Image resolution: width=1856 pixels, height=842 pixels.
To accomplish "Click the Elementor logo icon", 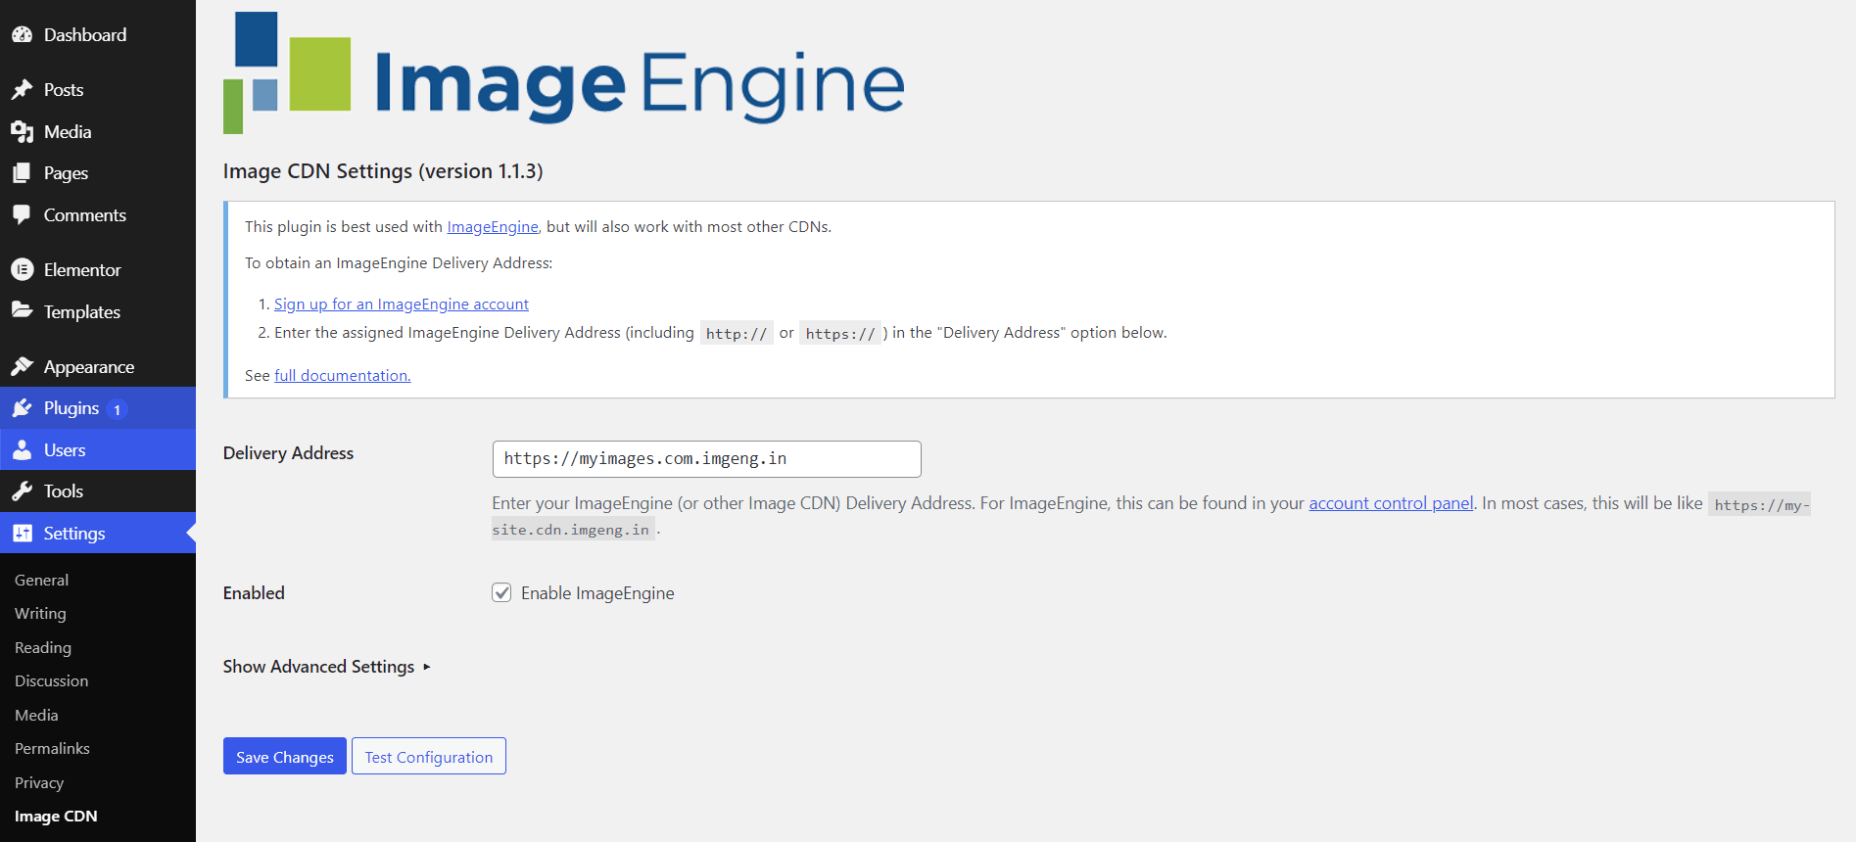I will coord(22,270).
